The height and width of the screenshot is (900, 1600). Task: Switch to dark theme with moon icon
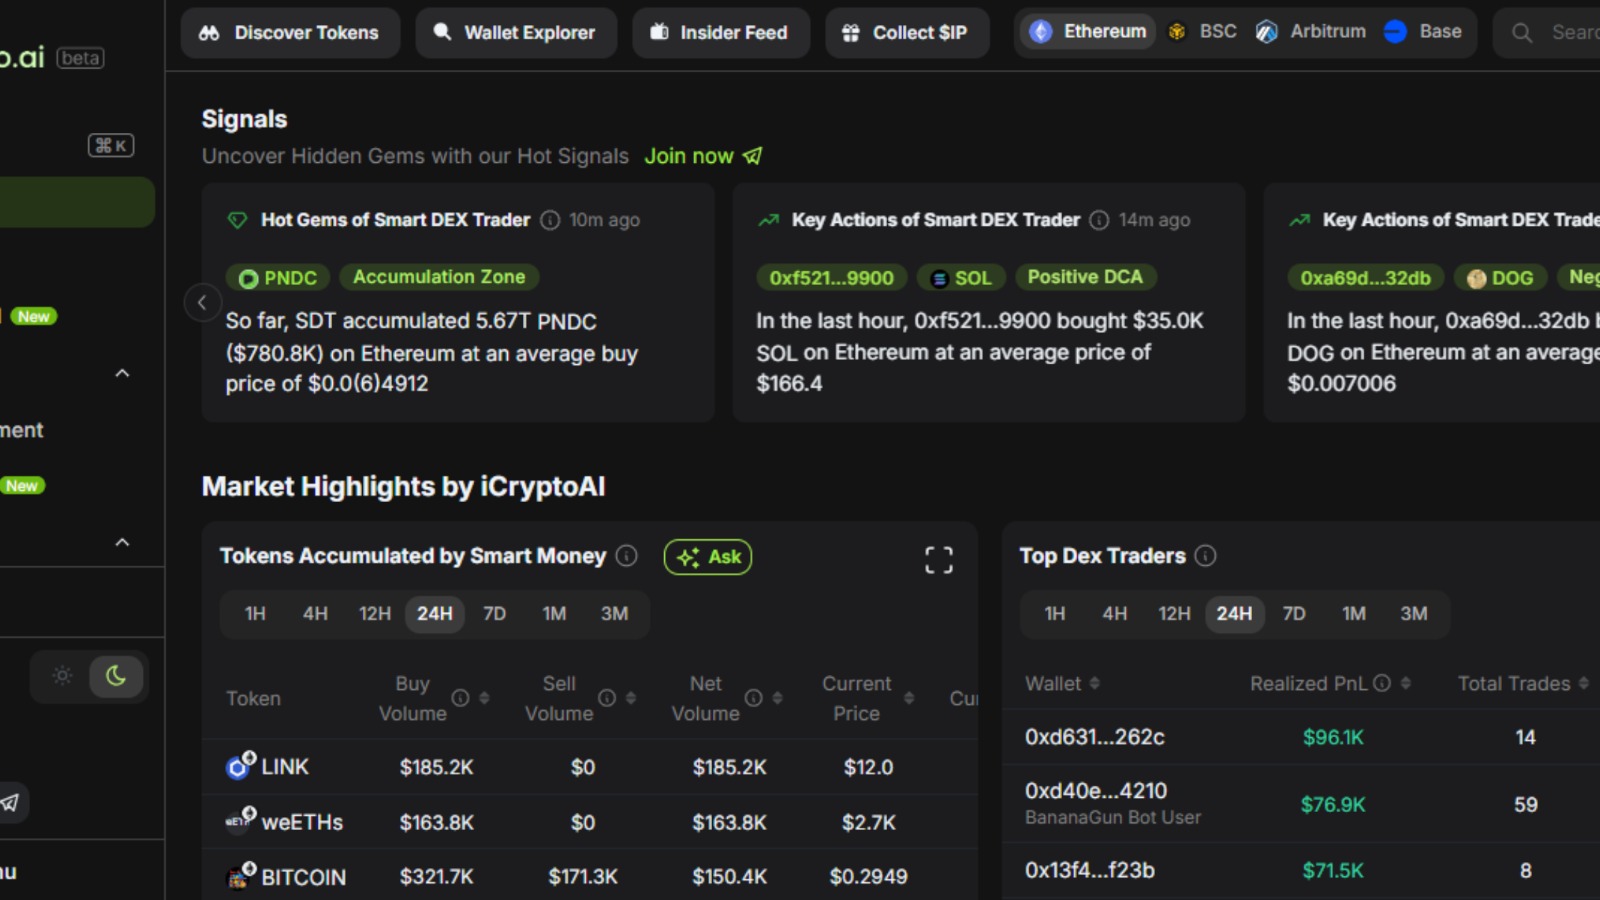point(116,676)
